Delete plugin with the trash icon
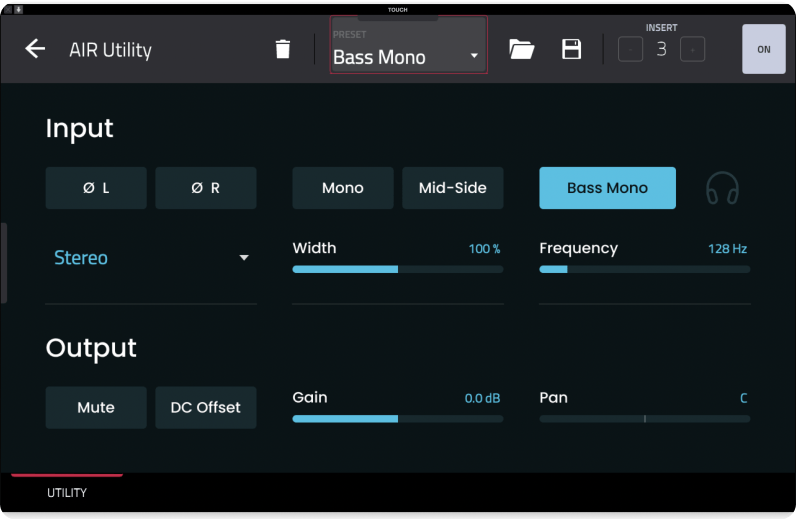Viewport: 796px width, 519px height. pyautogui.click(x=283, y=49)
